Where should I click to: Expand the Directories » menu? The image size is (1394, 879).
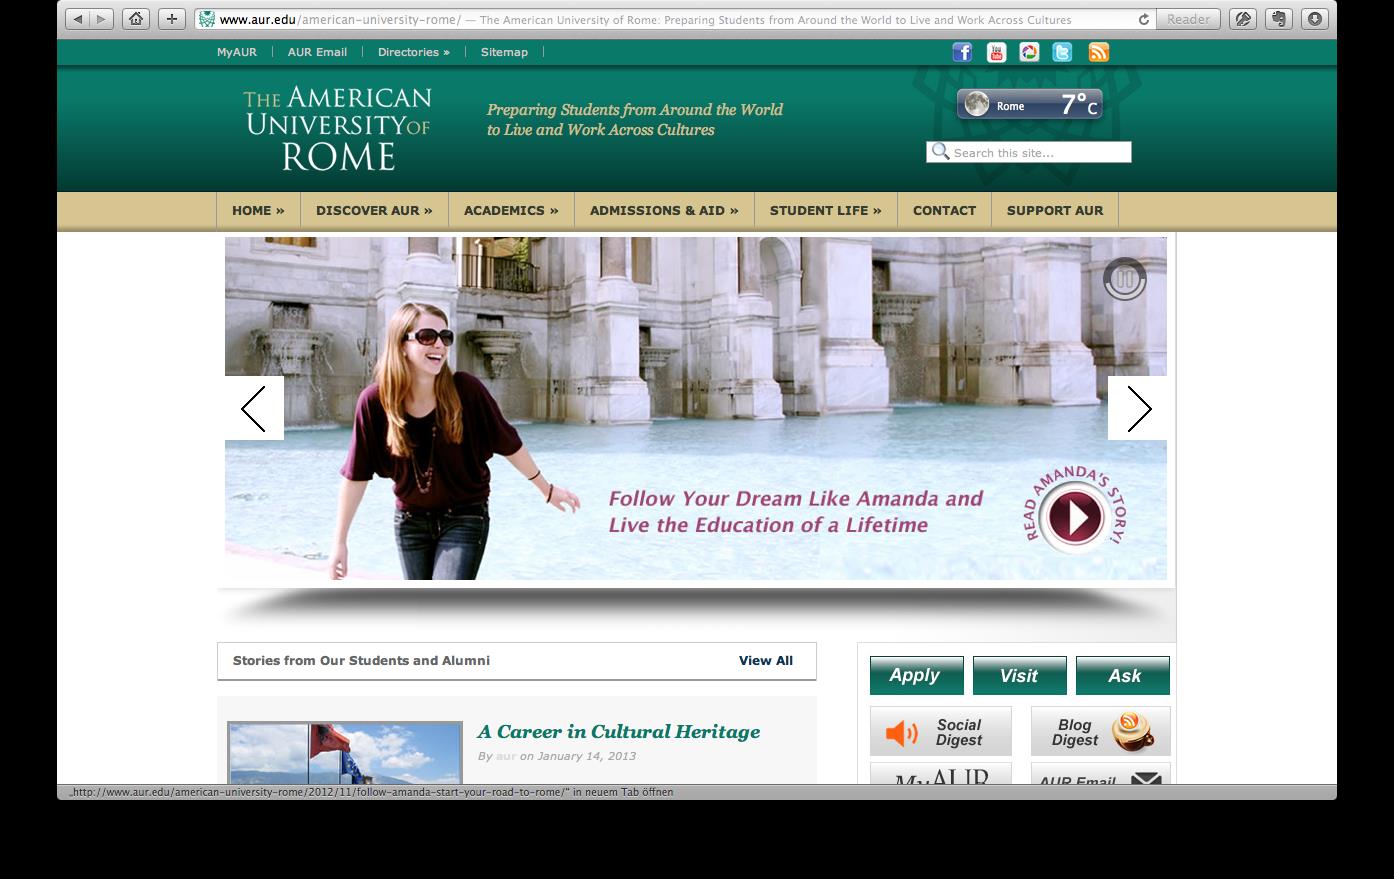point(413,52)
